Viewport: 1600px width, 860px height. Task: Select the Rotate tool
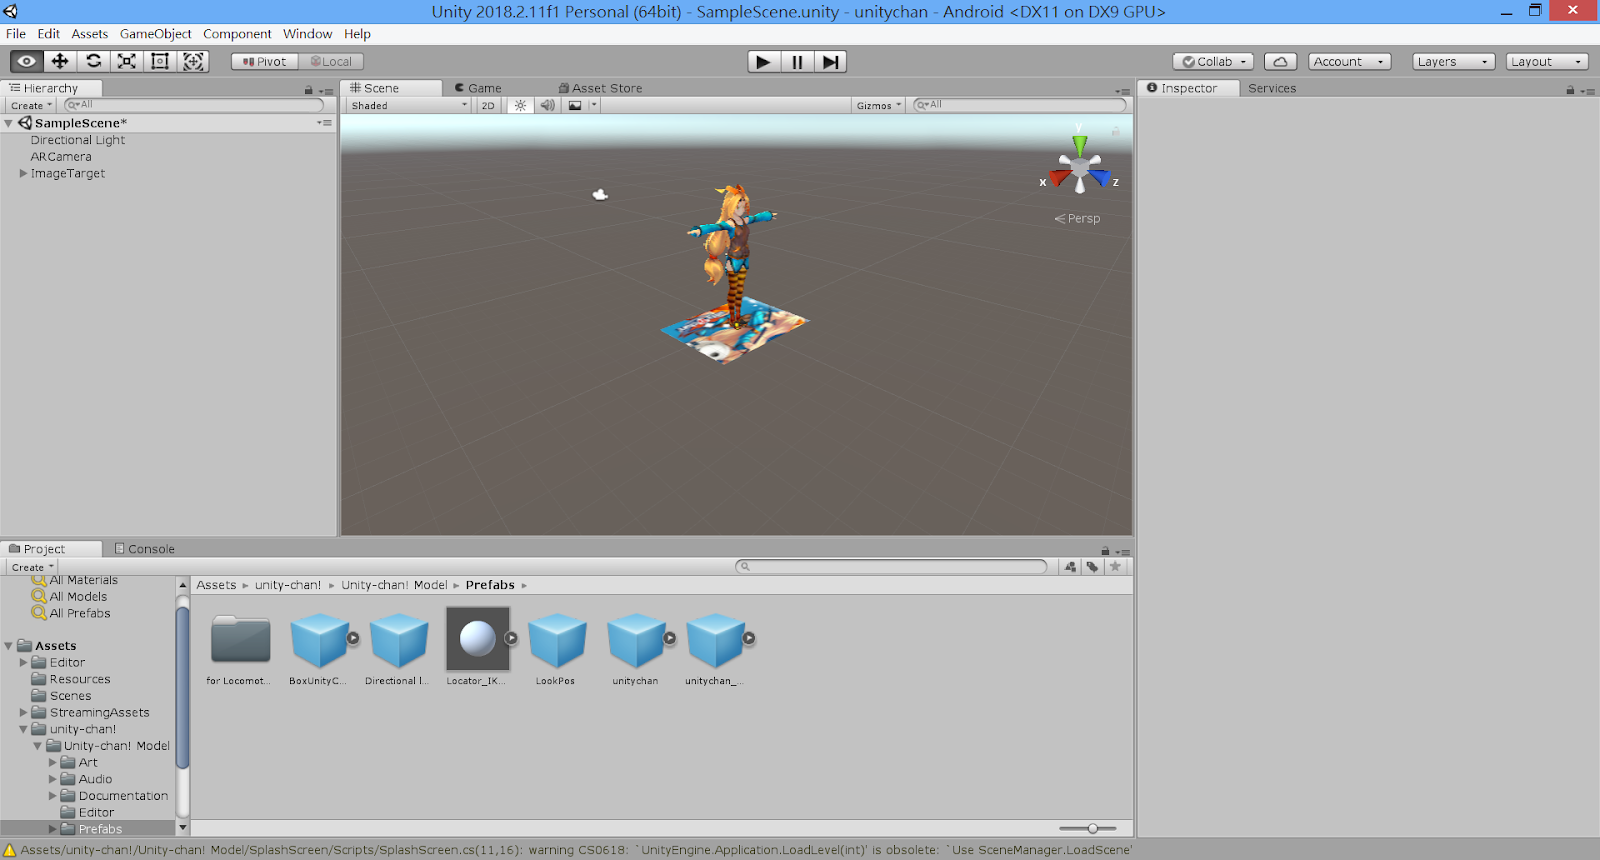point(93,61)
